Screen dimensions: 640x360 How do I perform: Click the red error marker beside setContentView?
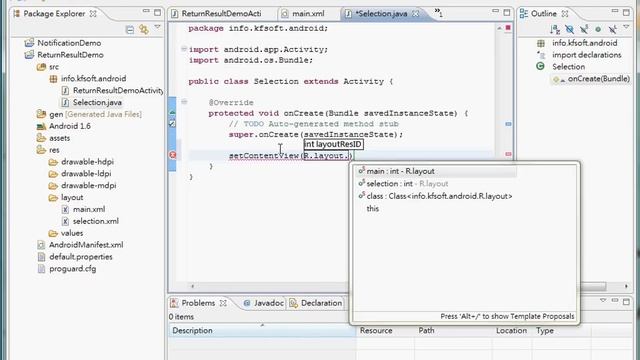tap(173, 155)
